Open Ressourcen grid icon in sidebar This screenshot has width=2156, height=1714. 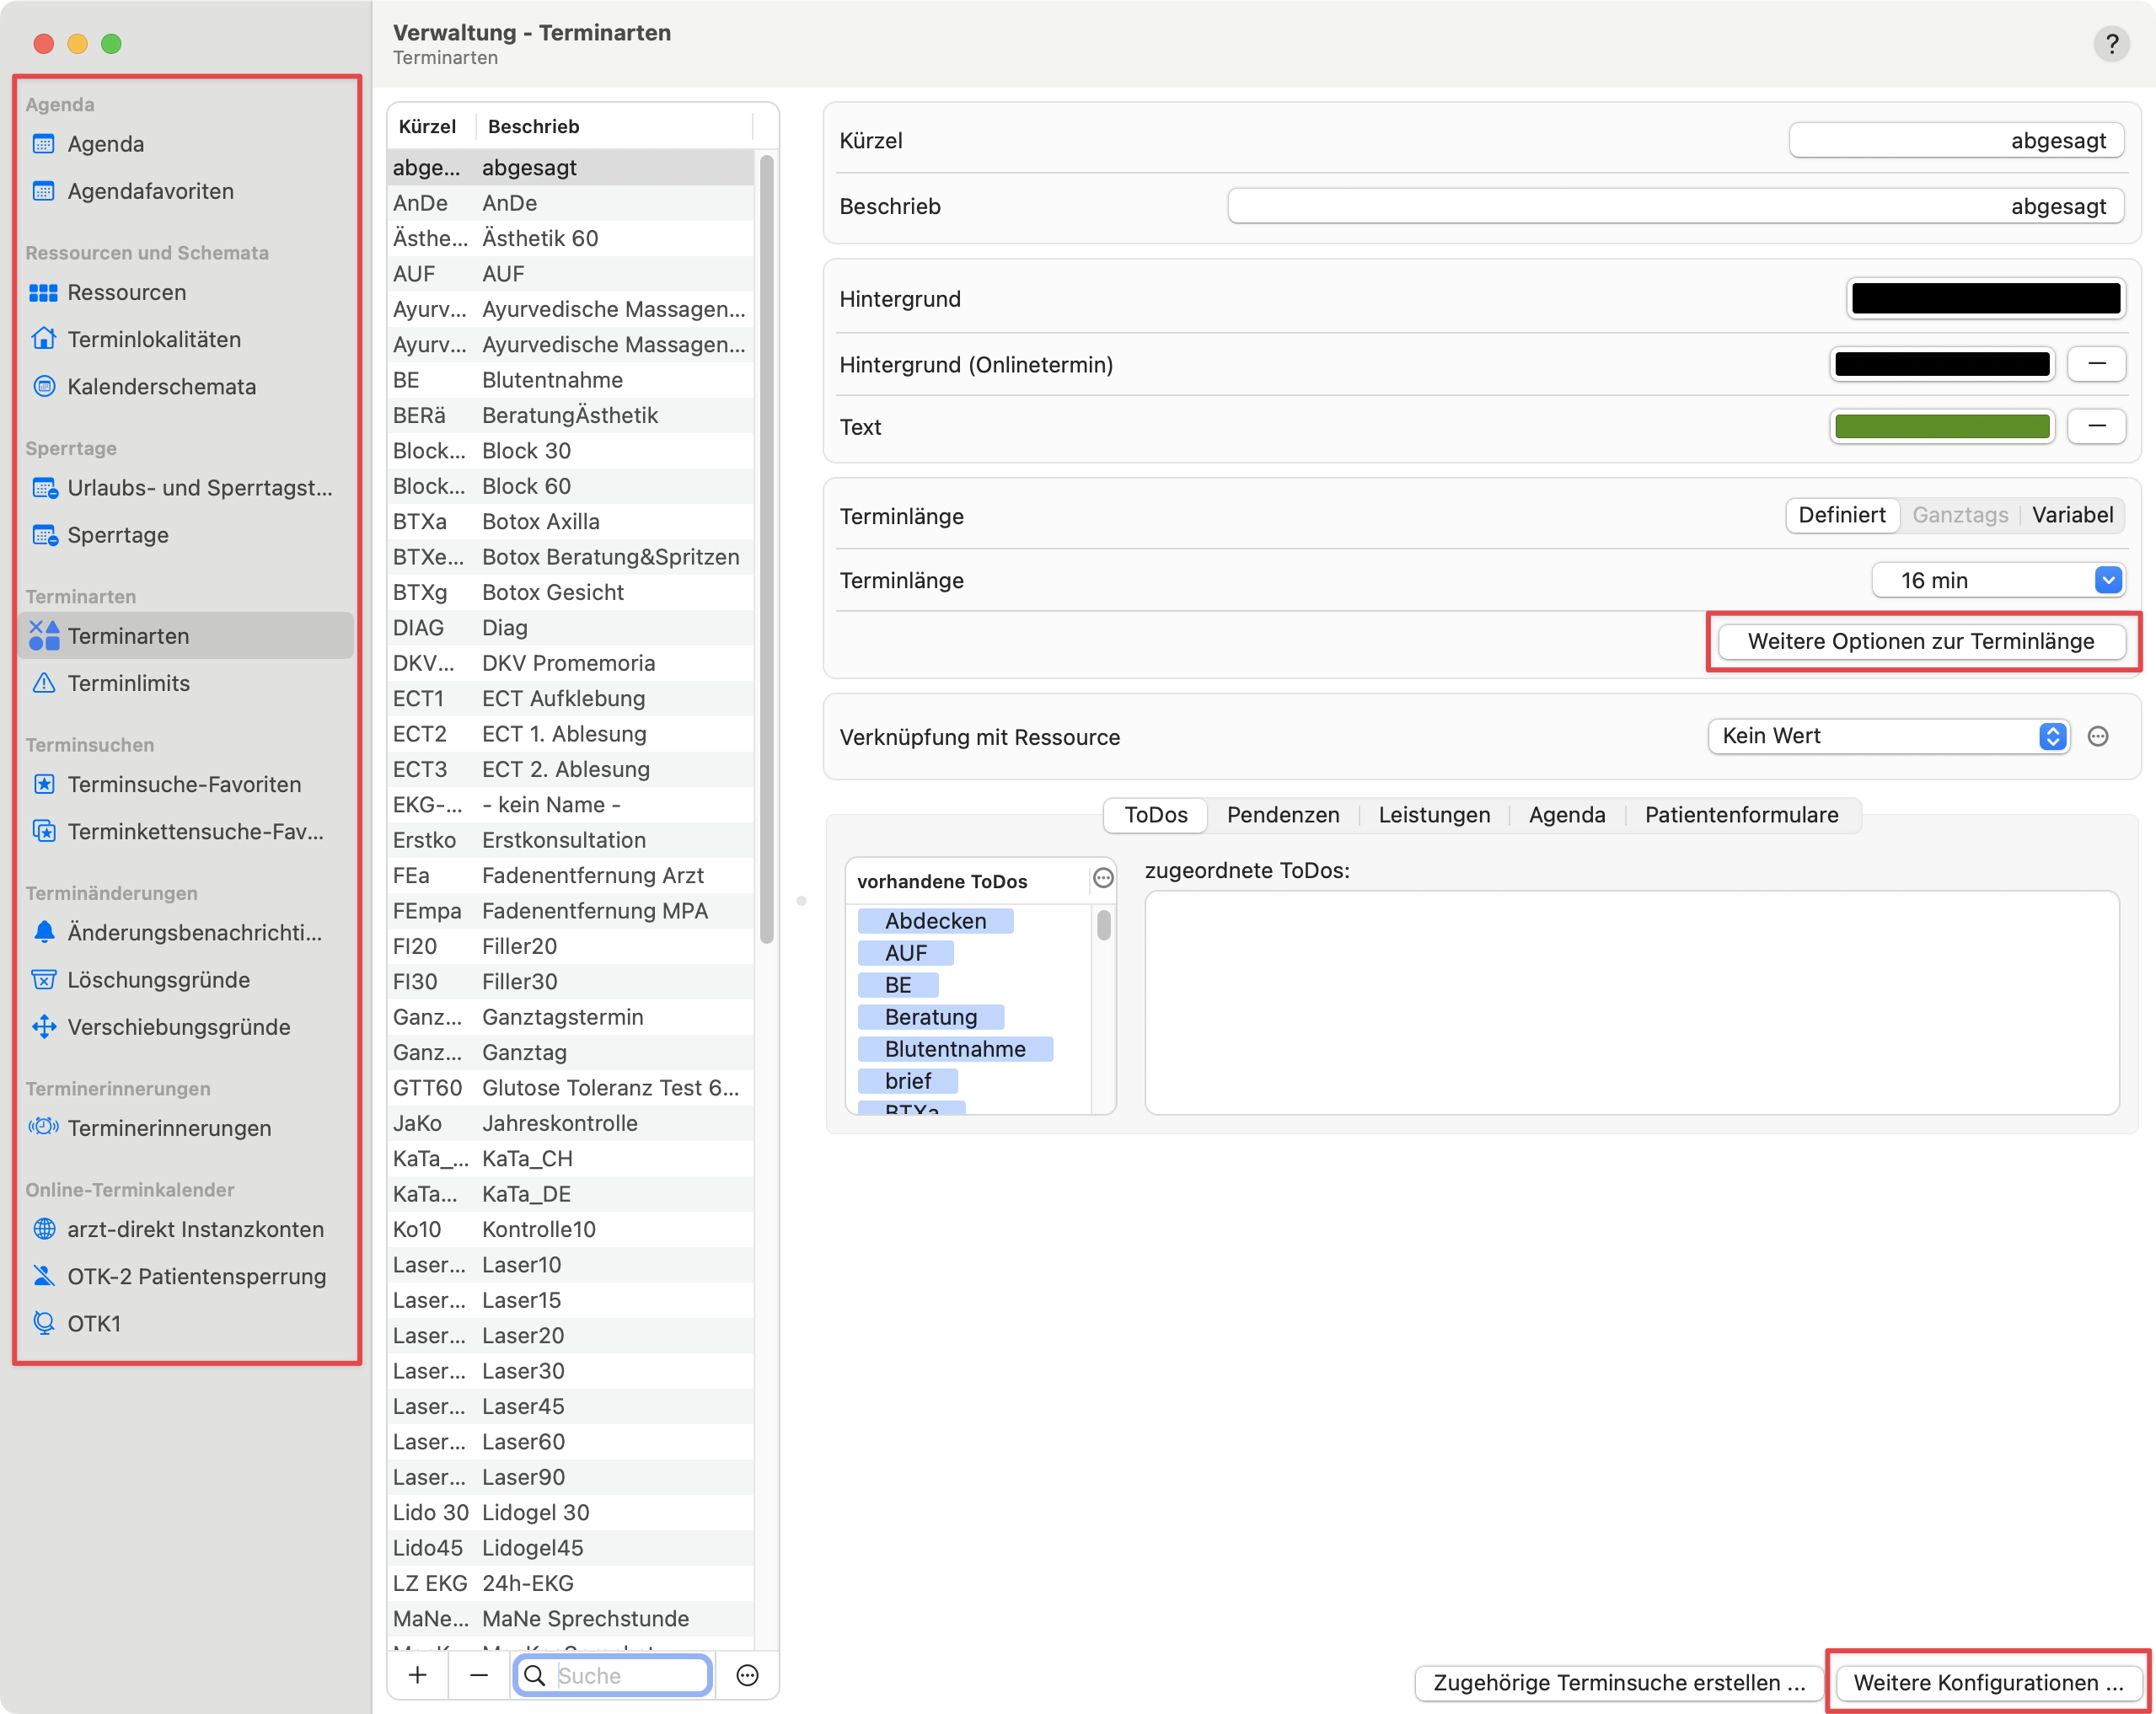(43, 292)
